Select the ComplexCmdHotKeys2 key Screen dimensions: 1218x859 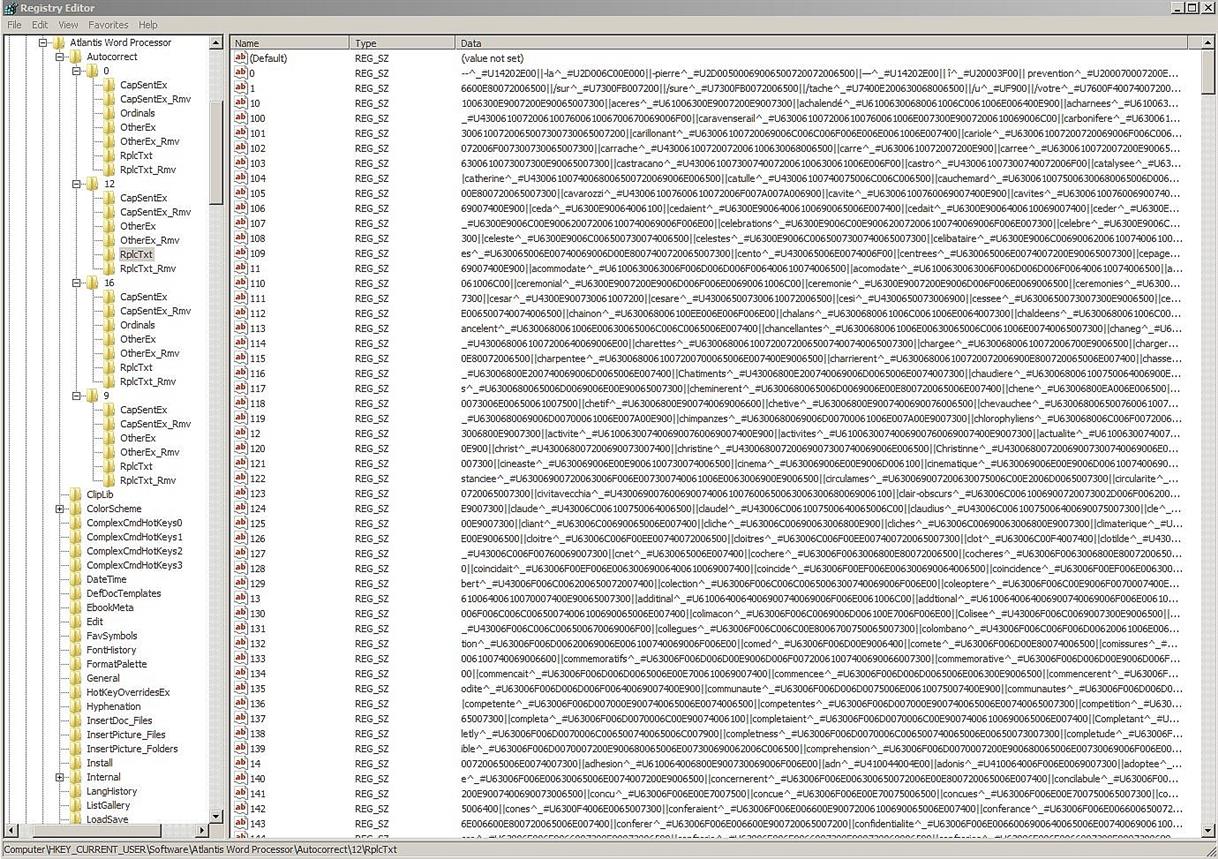tap(134, 551)
